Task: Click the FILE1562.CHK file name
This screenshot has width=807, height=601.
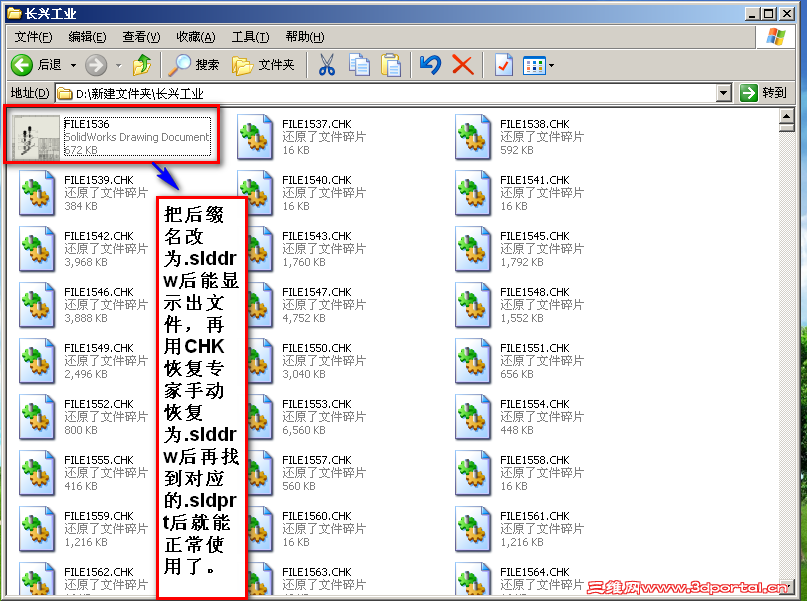Action: pos(99,572)
